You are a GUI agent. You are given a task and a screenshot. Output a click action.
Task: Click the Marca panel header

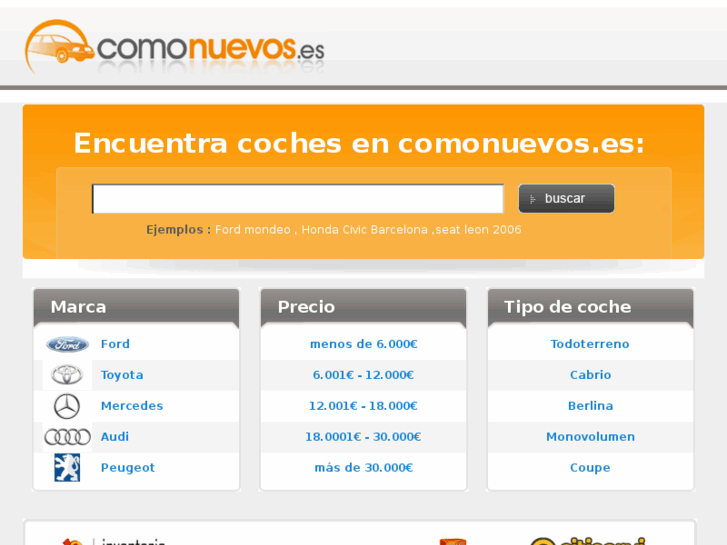(x=136, y=307)
